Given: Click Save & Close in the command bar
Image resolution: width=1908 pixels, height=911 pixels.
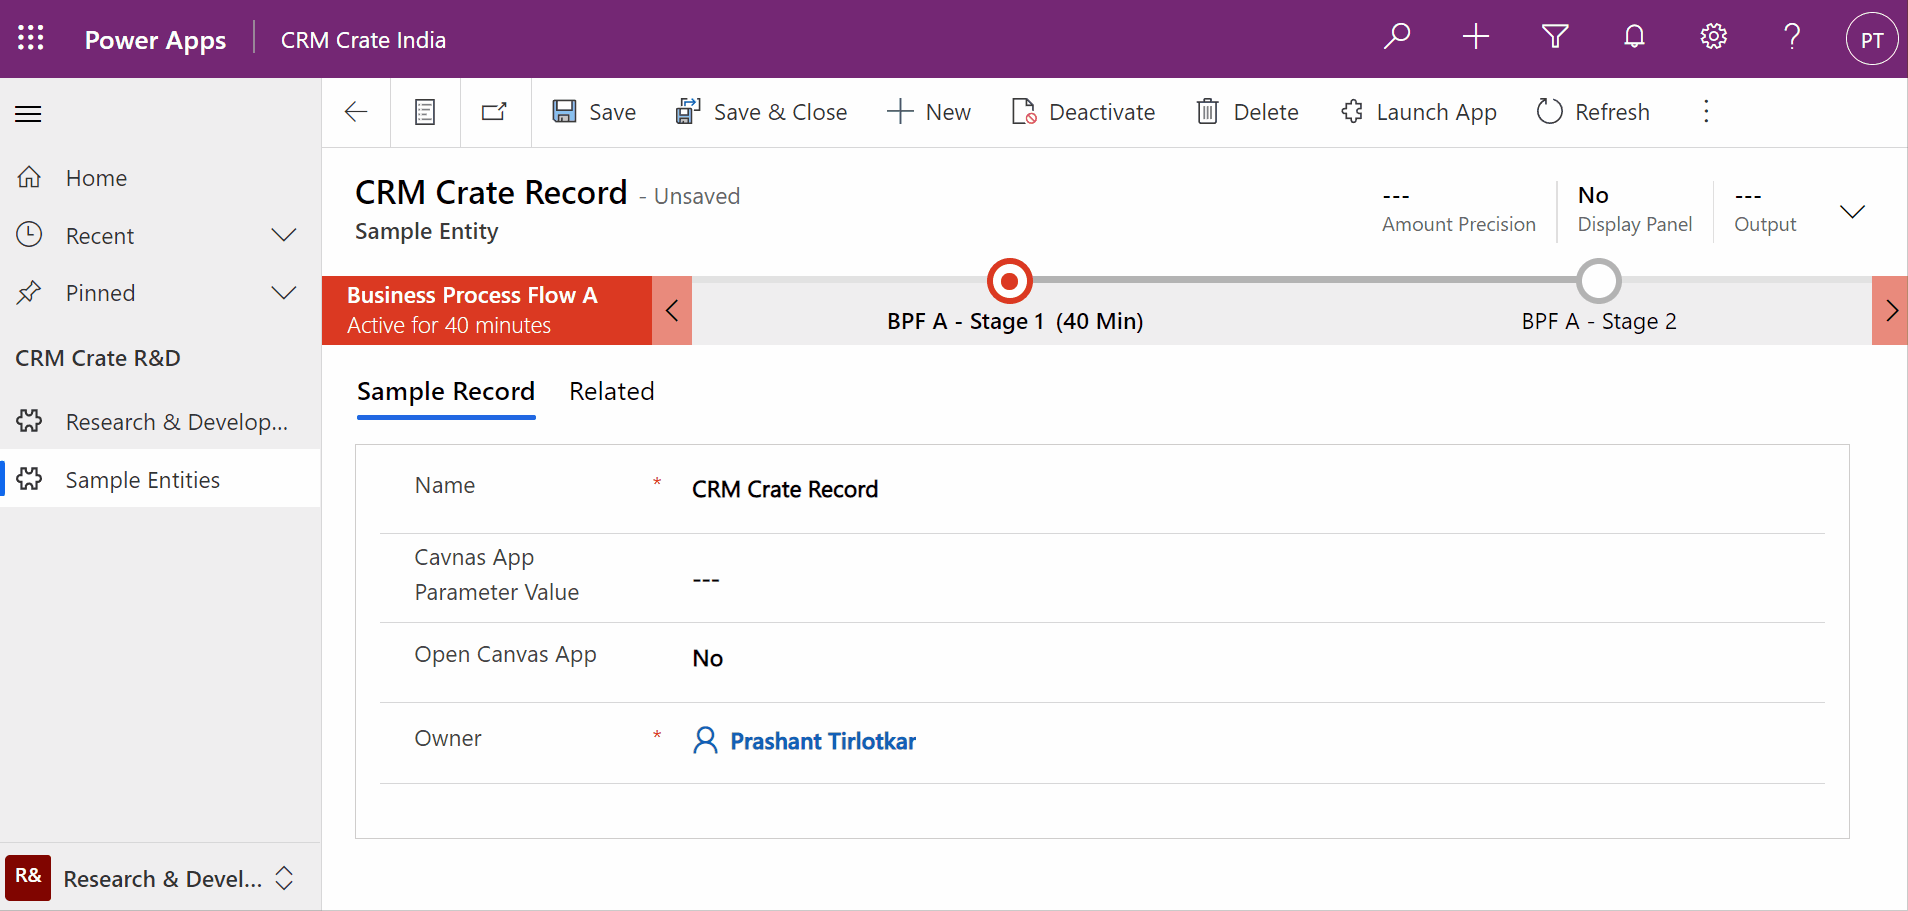Looking at the screenshot, I should [x=762, y=112].
